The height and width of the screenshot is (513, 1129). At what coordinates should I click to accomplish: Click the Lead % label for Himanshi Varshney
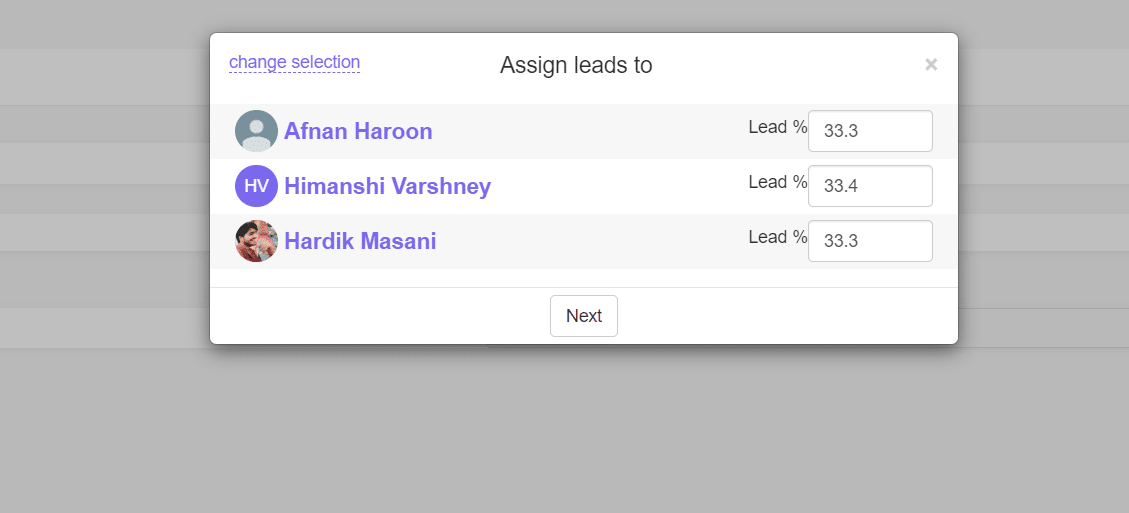click(x=777, y=182)
